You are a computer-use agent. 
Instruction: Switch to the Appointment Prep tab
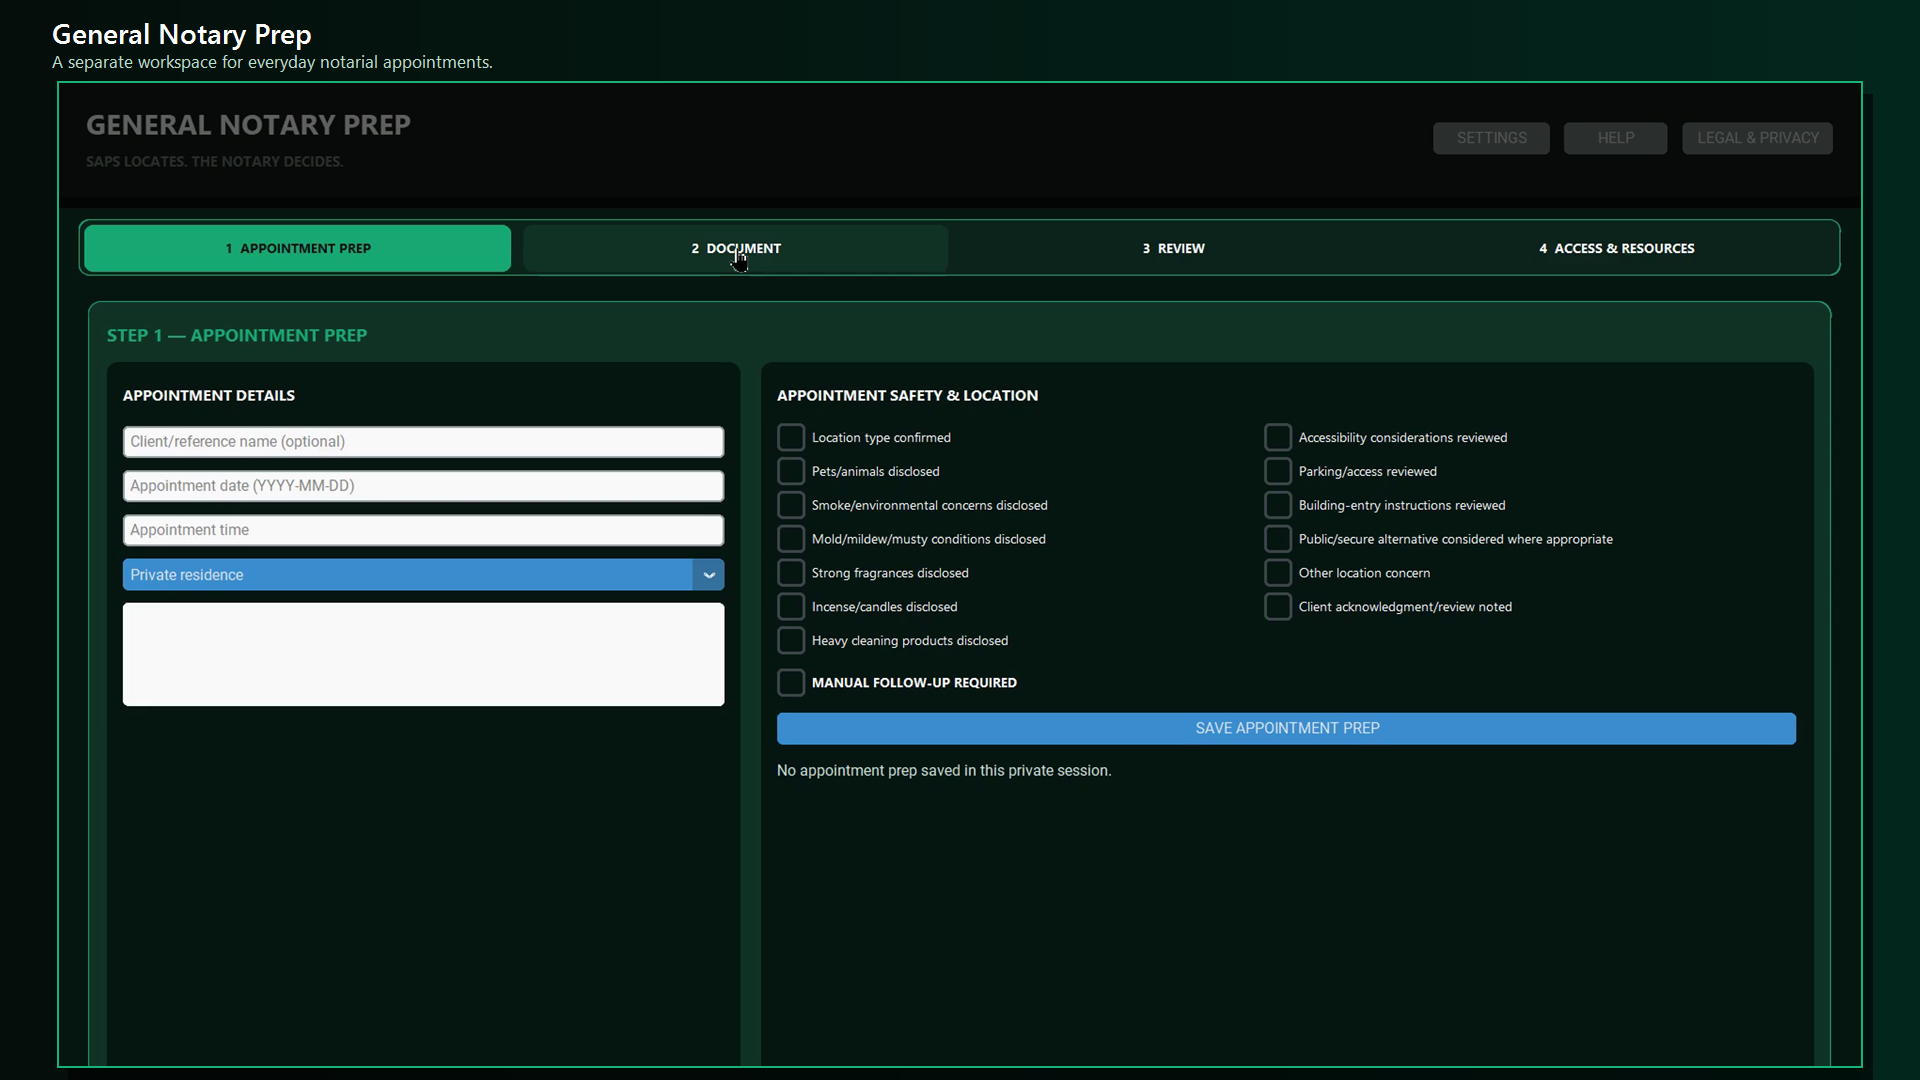pos(297,248)
